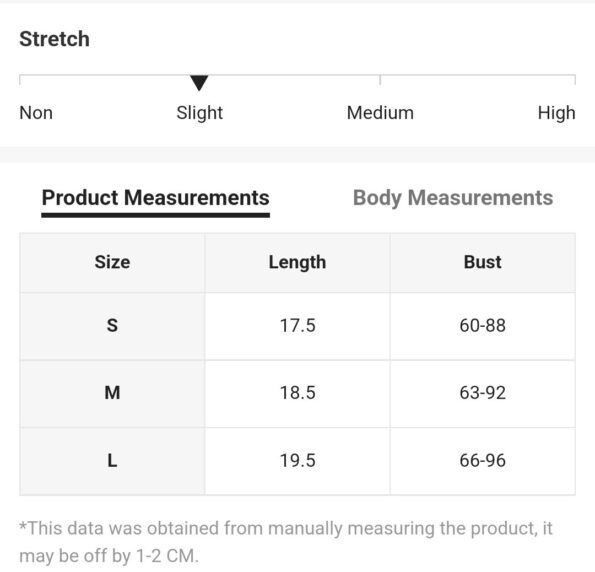Click the Medium stretch label
Screen dimensions: 595x572
380,113
